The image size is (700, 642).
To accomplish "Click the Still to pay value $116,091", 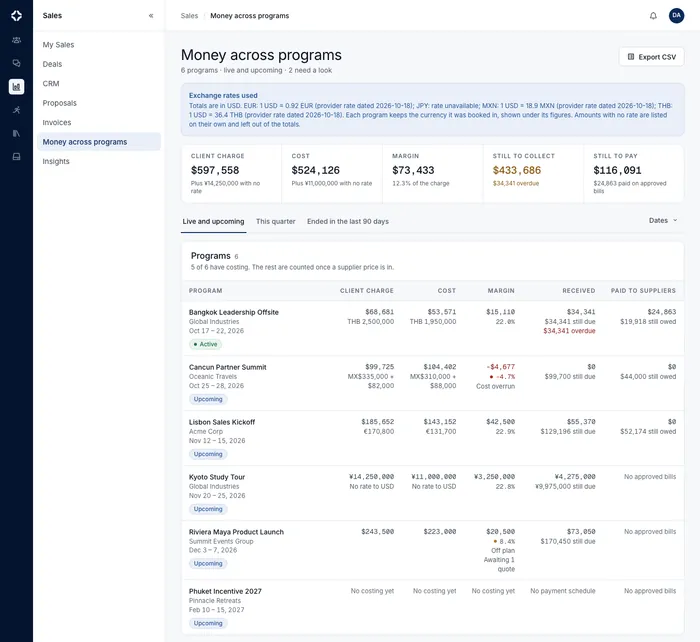I will click(617, 170).
